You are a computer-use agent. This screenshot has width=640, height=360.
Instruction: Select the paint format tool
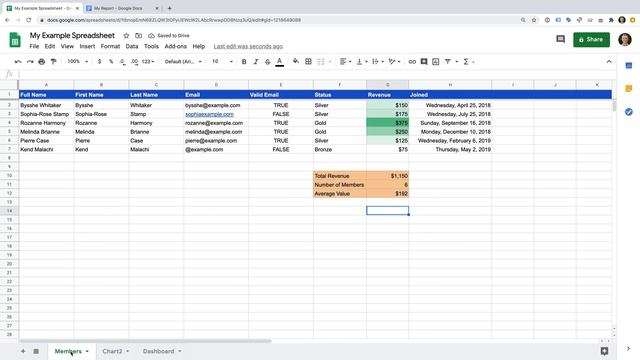click(x=53, y=62)
